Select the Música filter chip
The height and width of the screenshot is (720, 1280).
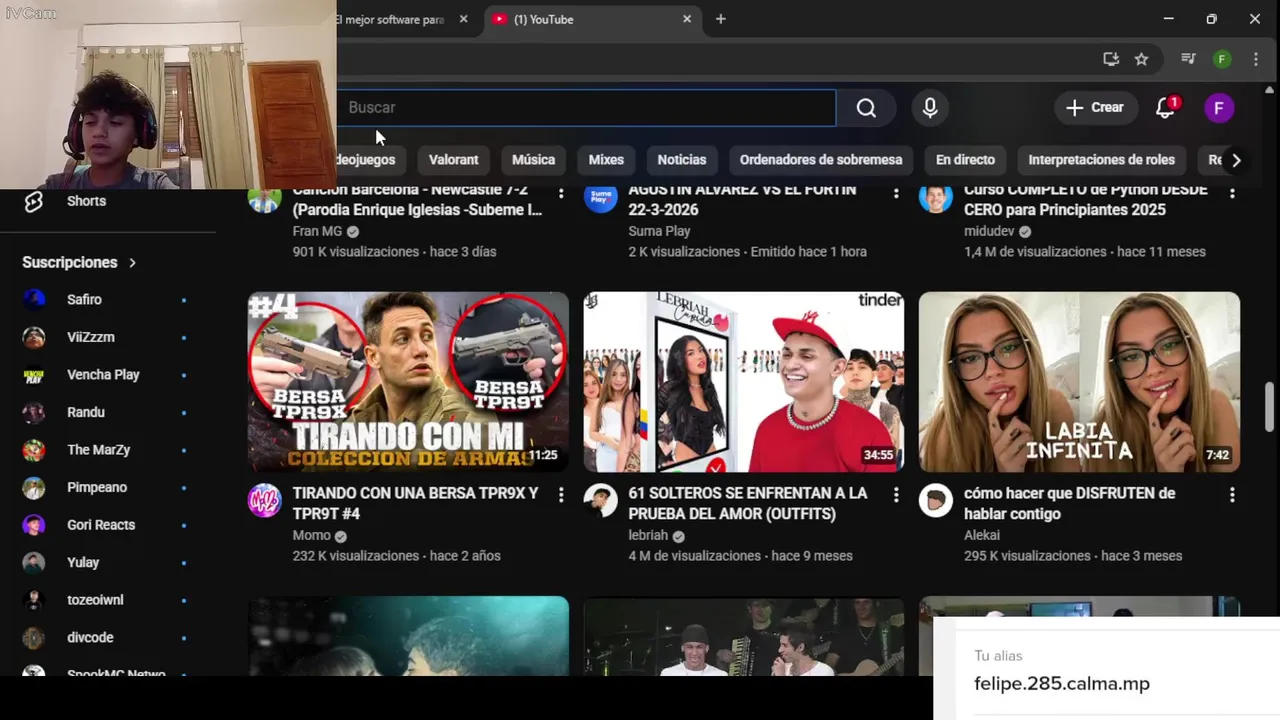click(533, 160)
